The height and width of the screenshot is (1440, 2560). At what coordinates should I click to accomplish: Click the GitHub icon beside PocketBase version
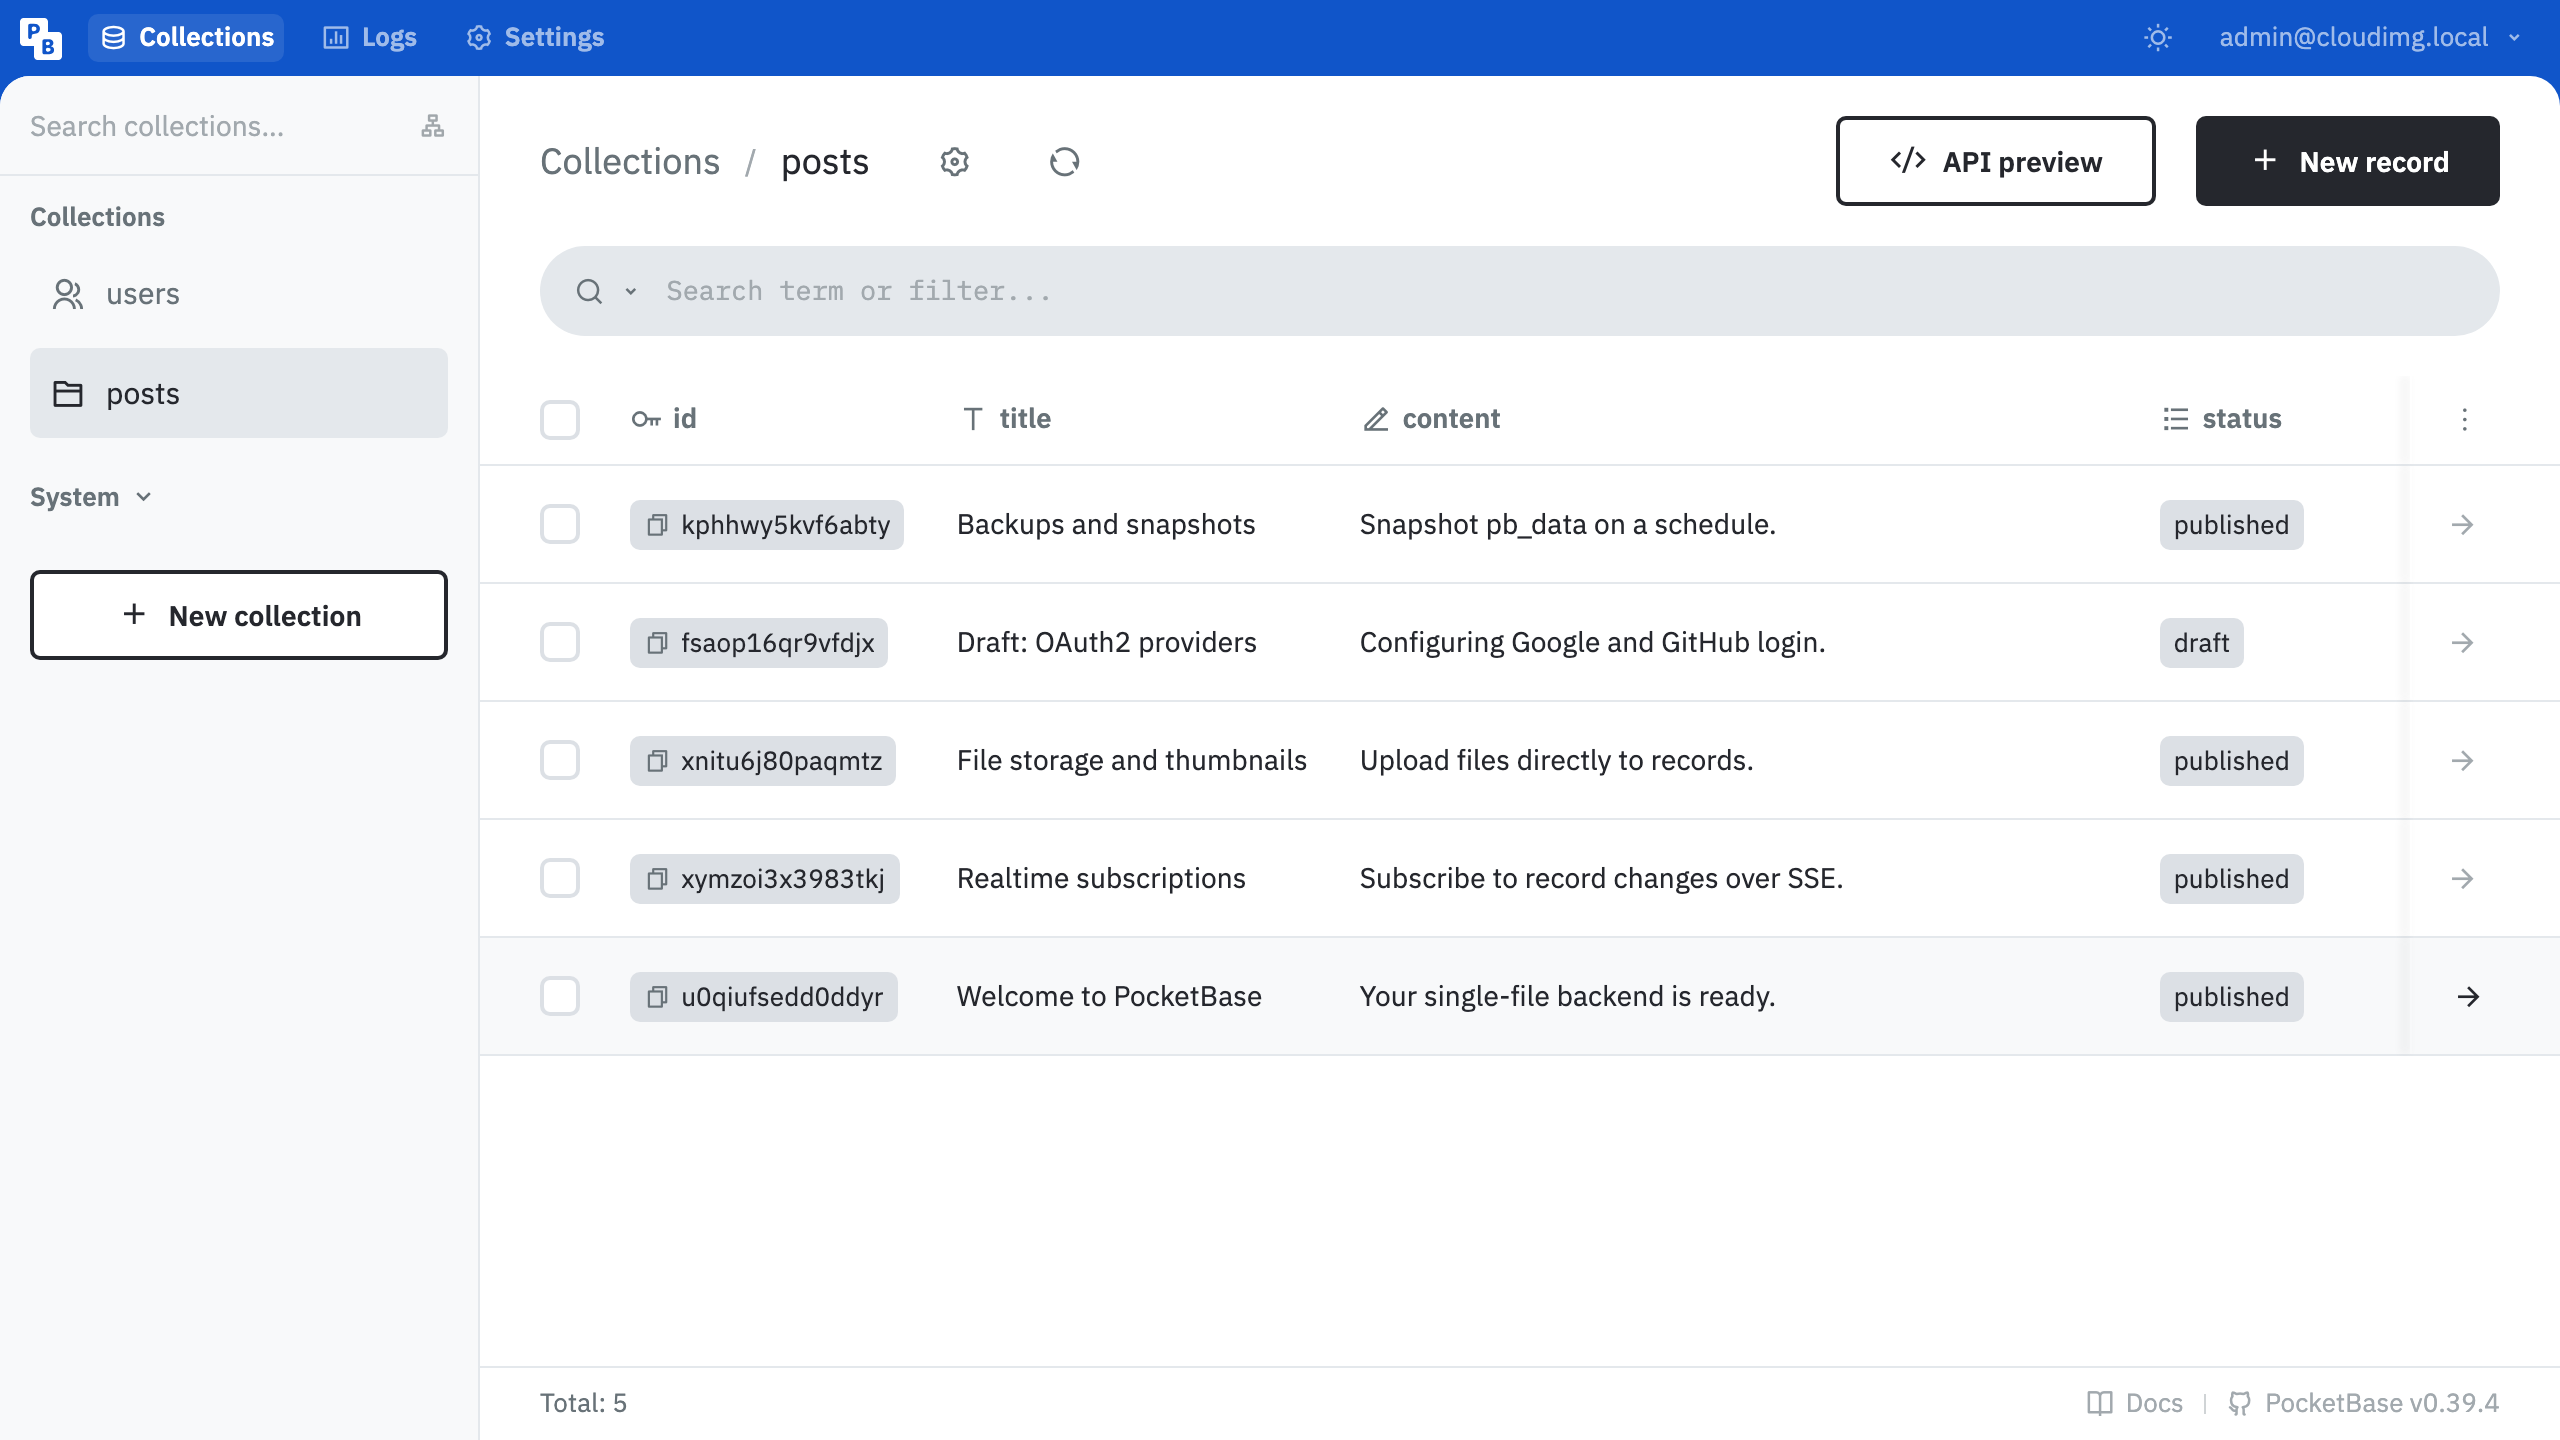point(2240,1403)
